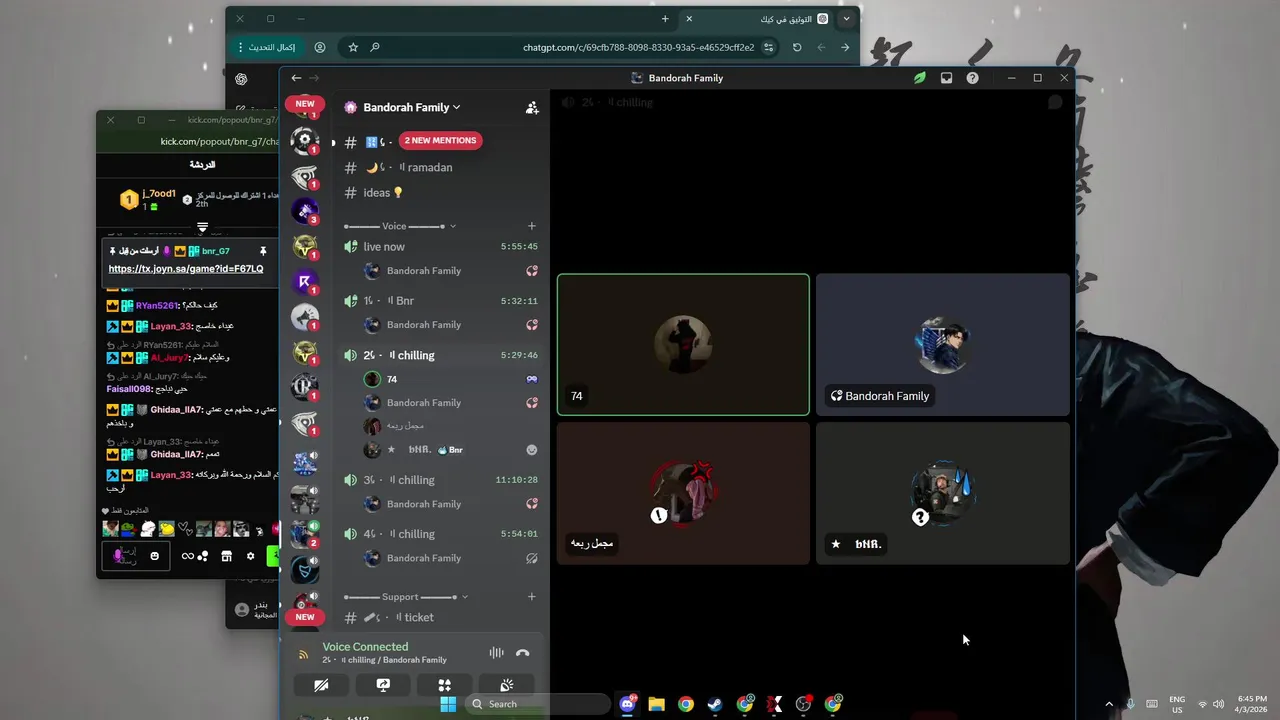The image size is (1280, 720).
Task: Turn on camera in Discord voice panel
Action: [321, 685]
